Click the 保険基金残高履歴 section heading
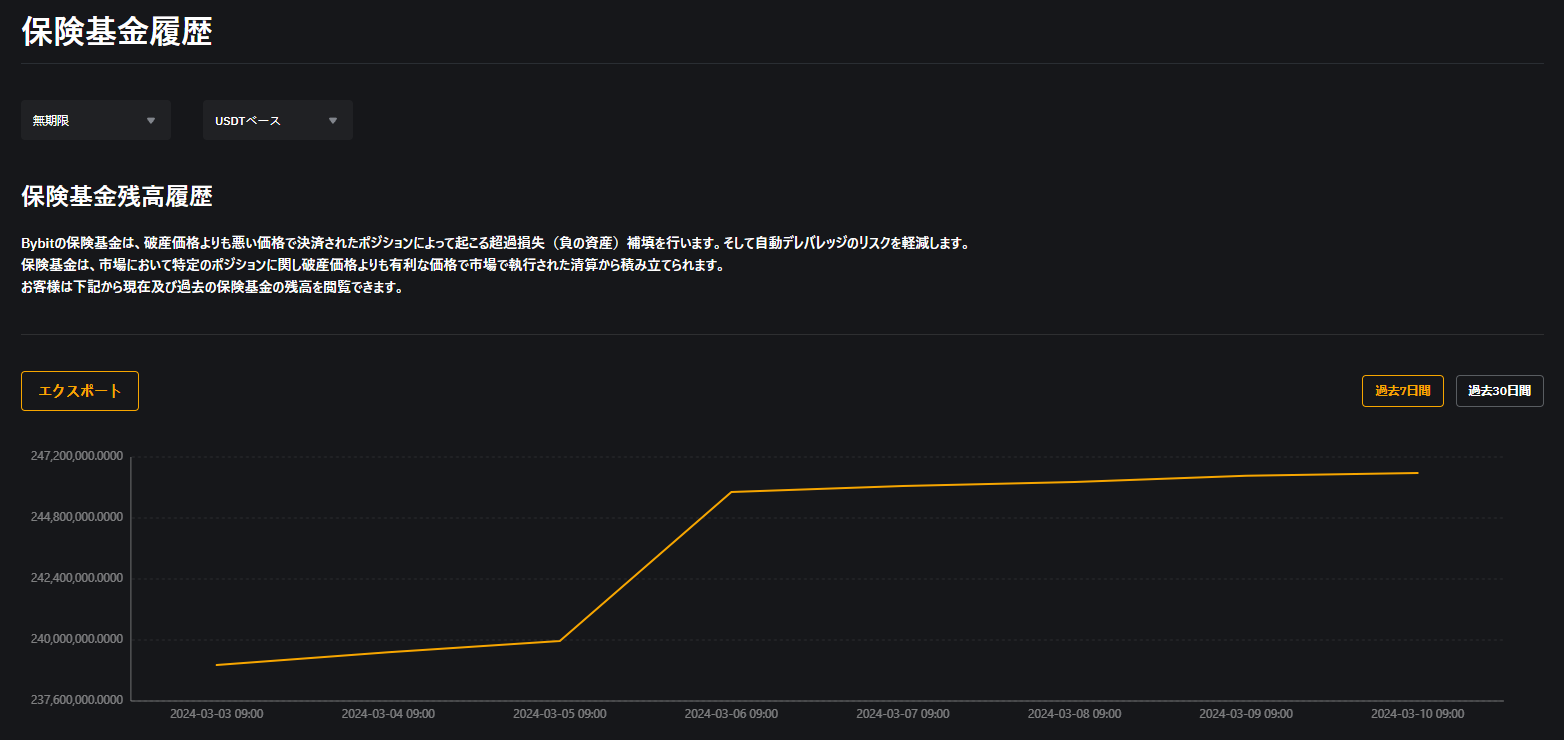 click(116, 196)
